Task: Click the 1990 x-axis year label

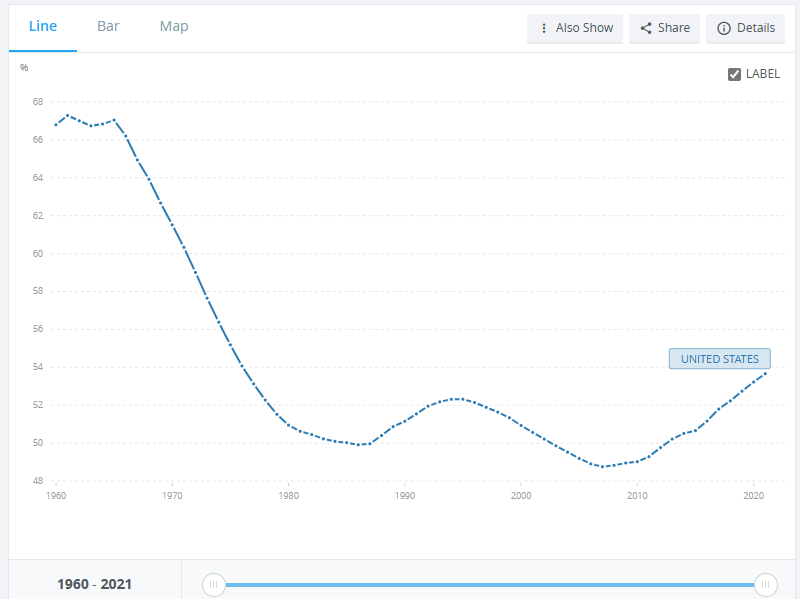Action: tap(405, 495)
